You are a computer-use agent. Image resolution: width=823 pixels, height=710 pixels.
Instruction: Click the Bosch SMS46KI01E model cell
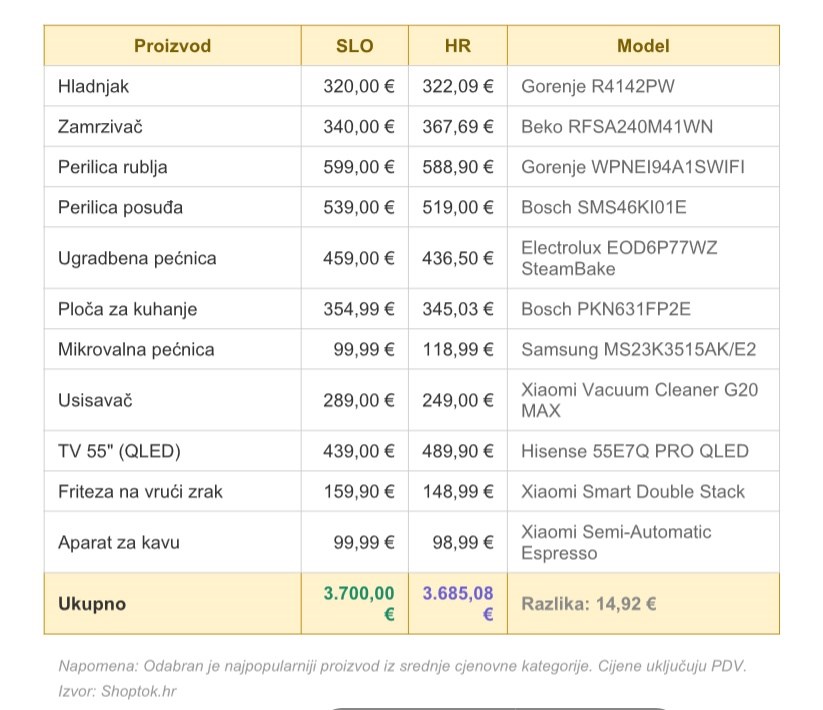[604, 208]
